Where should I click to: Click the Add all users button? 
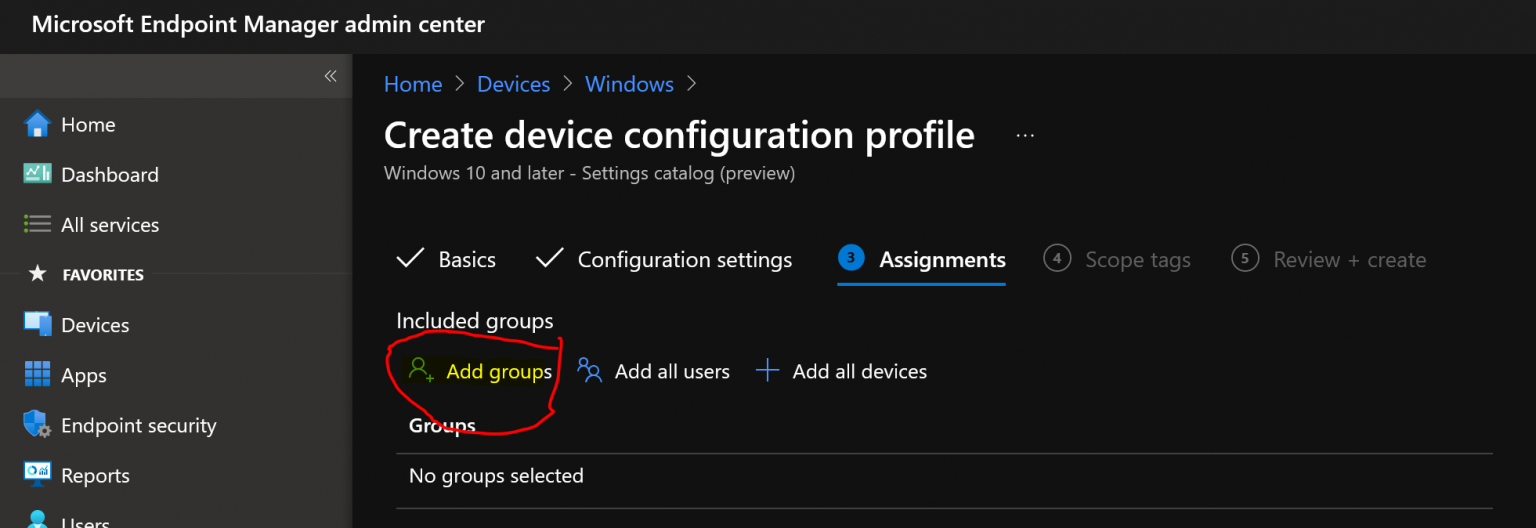(653, 371)
